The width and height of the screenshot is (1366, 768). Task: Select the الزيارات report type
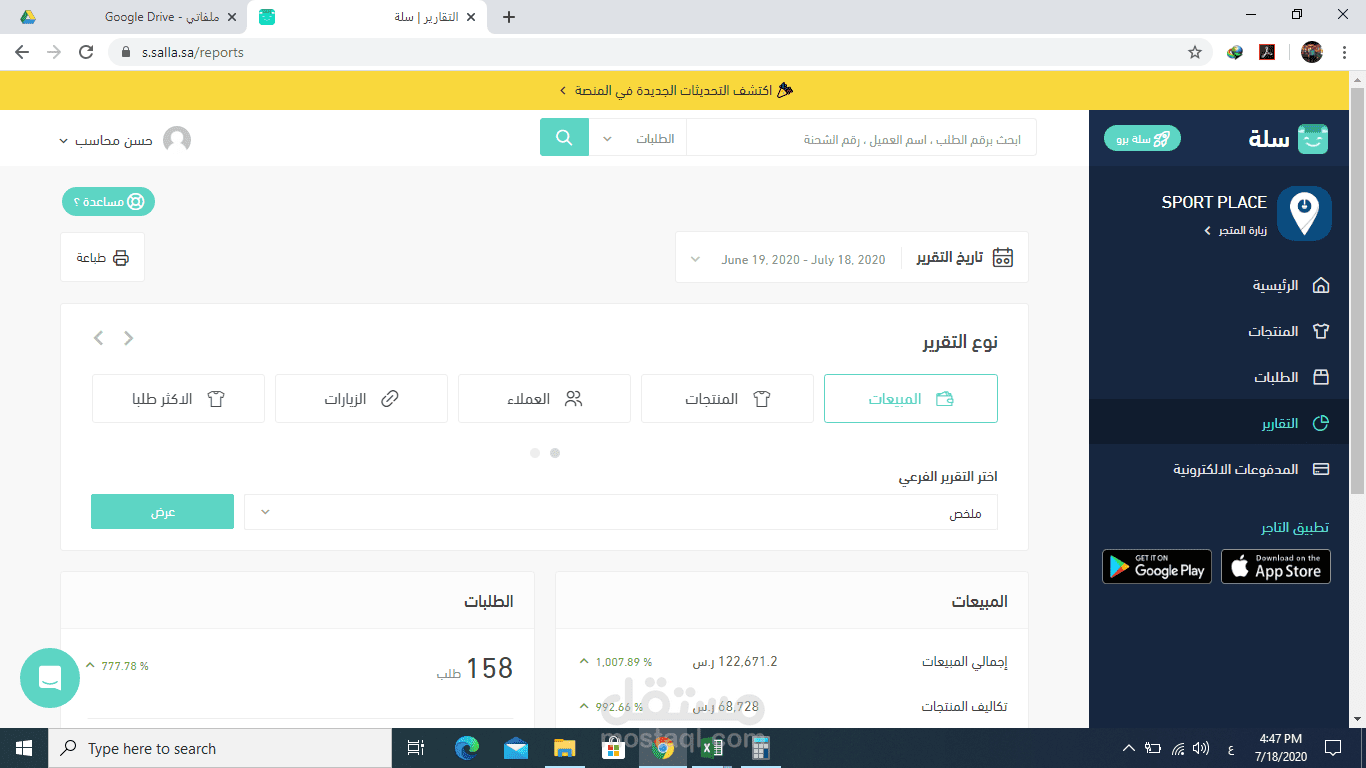tap(361, 398)
